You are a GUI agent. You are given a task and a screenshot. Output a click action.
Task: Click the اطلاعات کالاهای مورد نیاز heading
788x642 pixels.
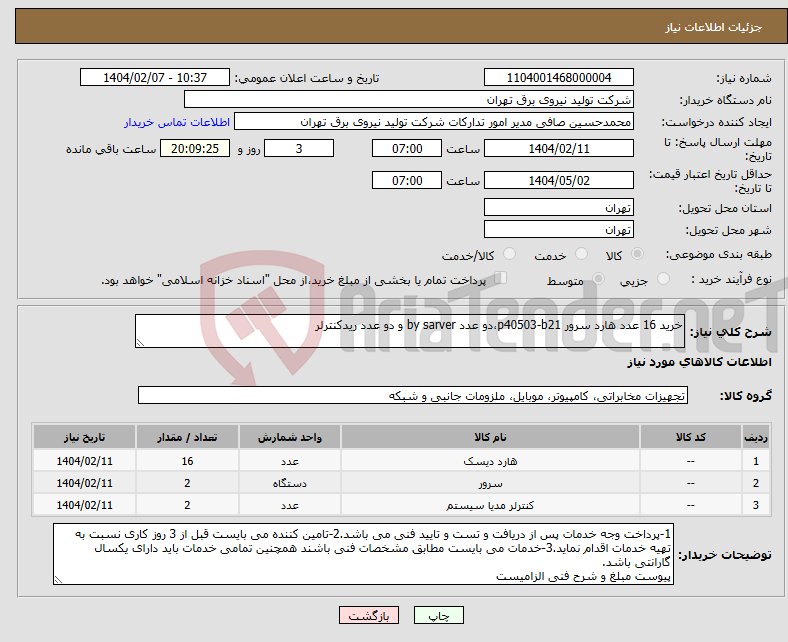[699, 362]
